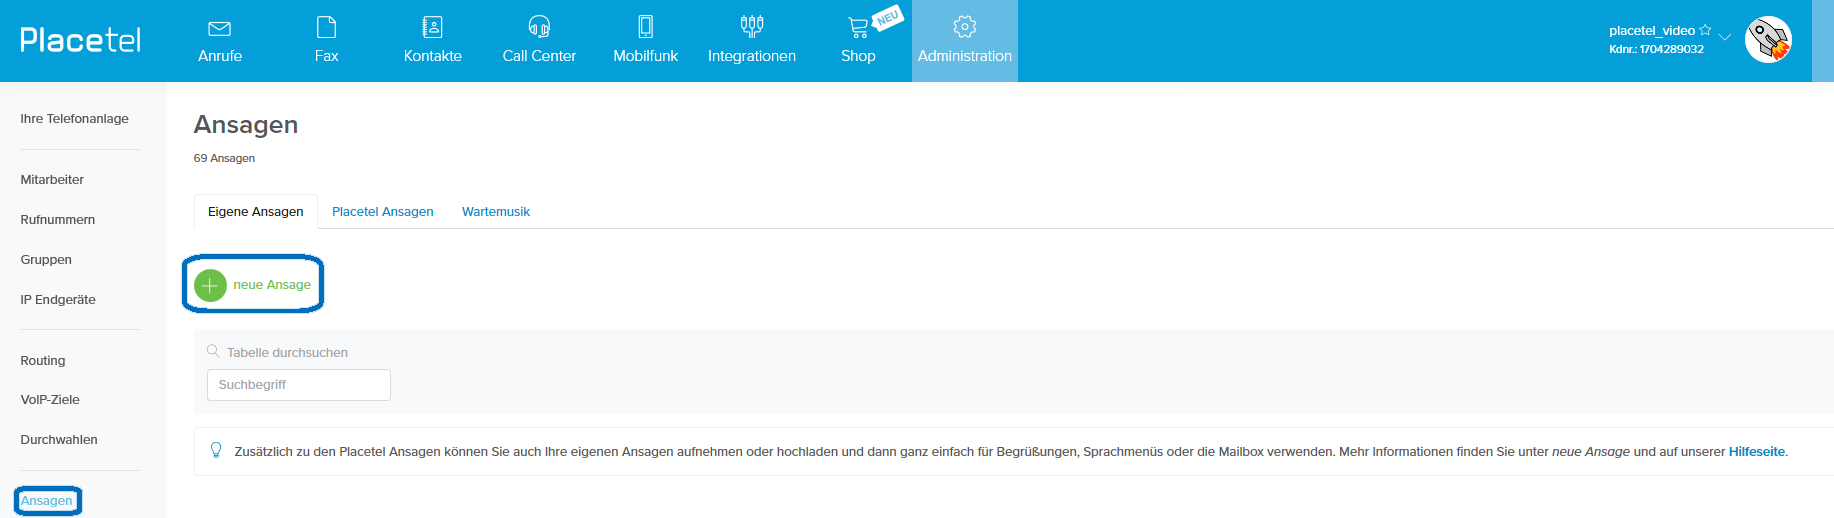Open the Kontakte address book icon
Screen dimensions: 1834x518
[x=432, y=27]
